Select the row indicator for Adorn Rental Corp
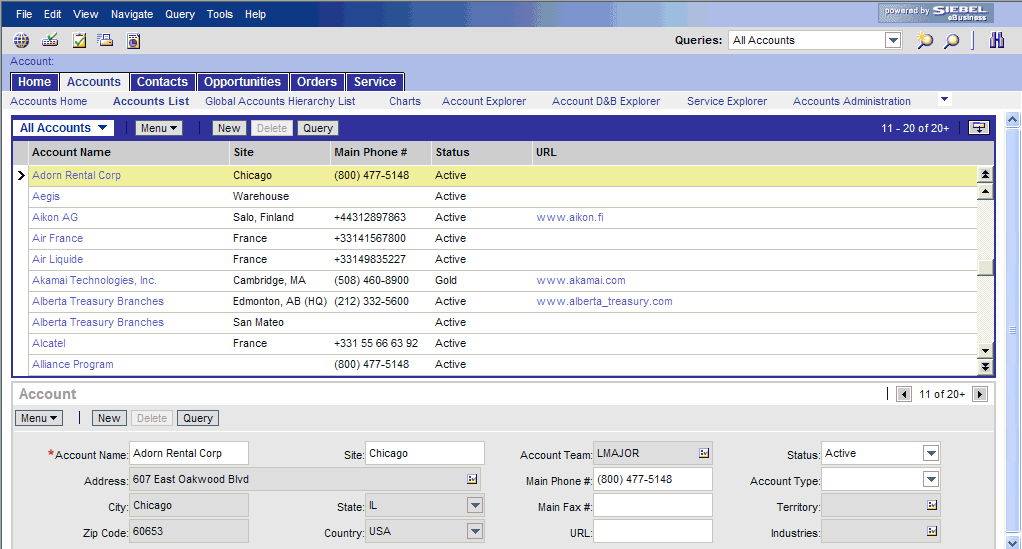Viewport: 1022px width, 549px height. (x=21, y=175)
